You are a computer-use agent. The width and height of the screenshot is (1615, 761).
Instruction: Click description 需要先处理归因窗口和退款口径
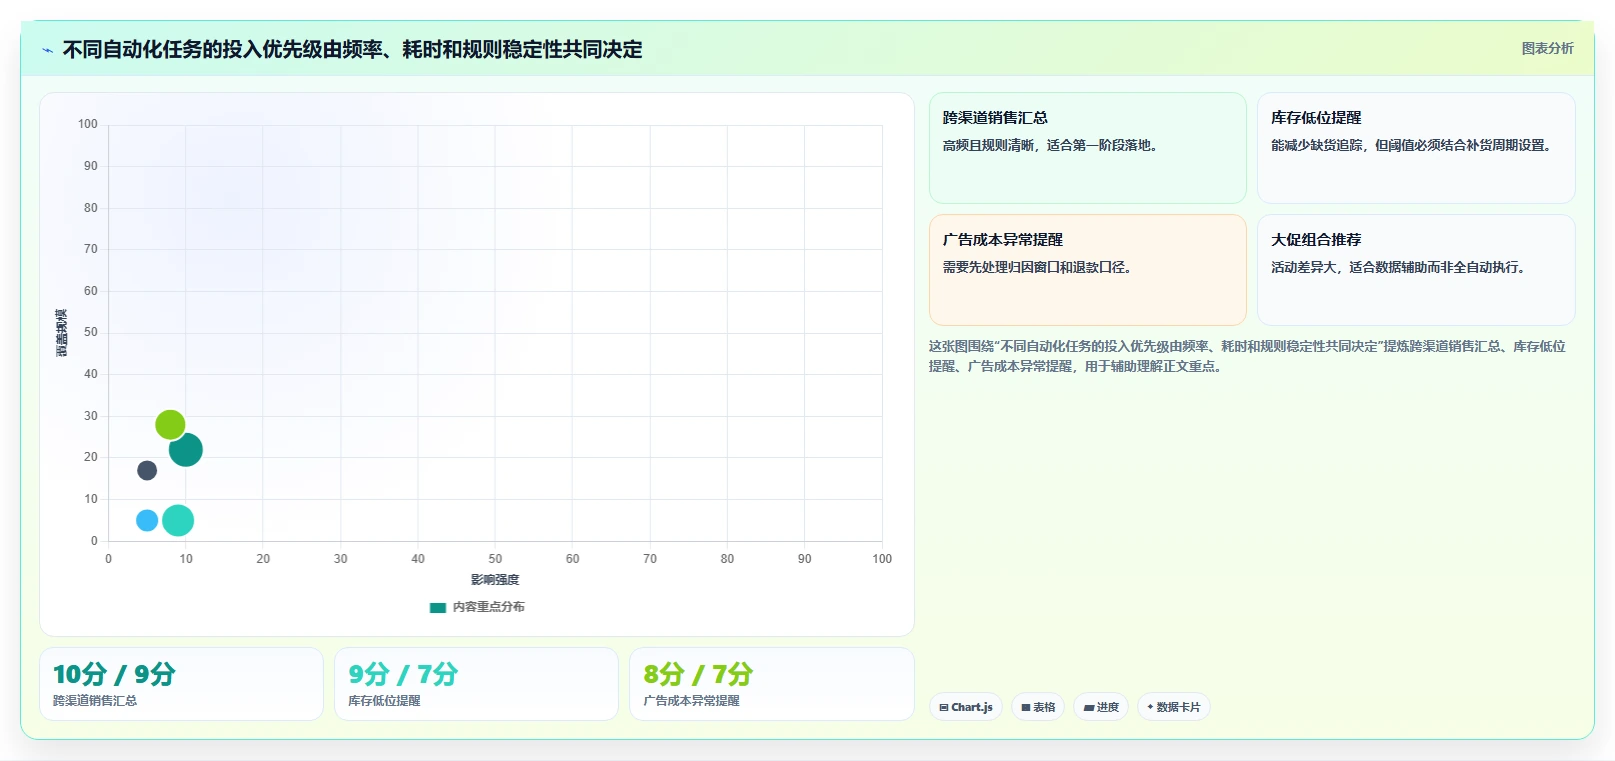(x=1039, y=267)
